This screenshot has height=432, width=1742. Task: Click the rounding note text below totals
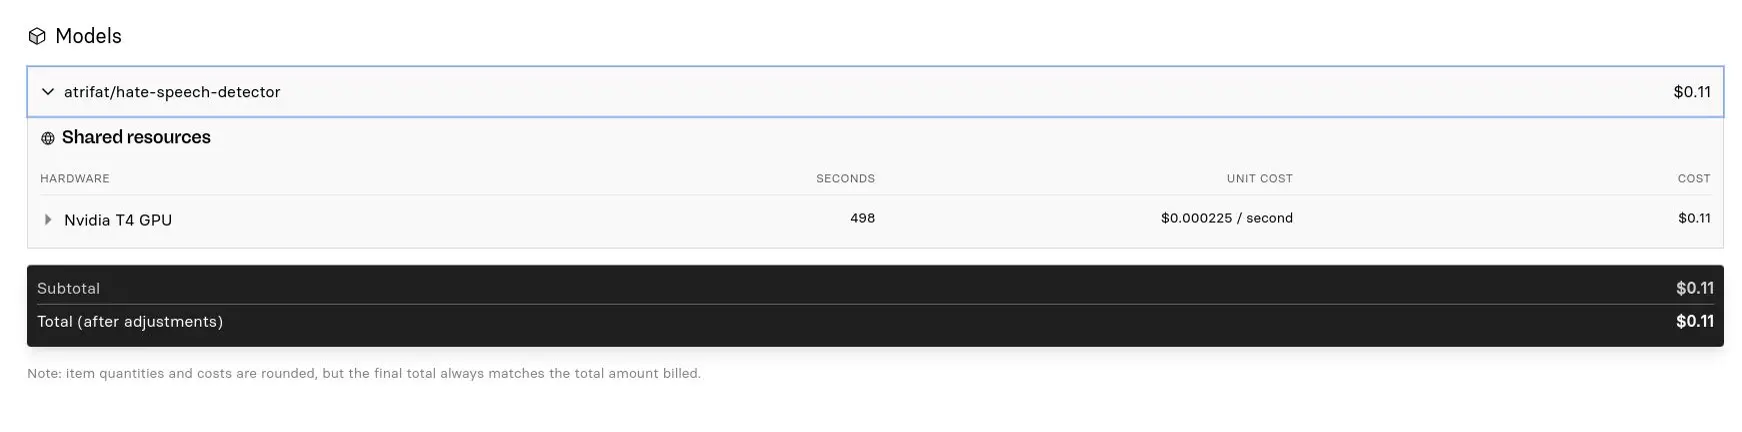click(364, 374)
